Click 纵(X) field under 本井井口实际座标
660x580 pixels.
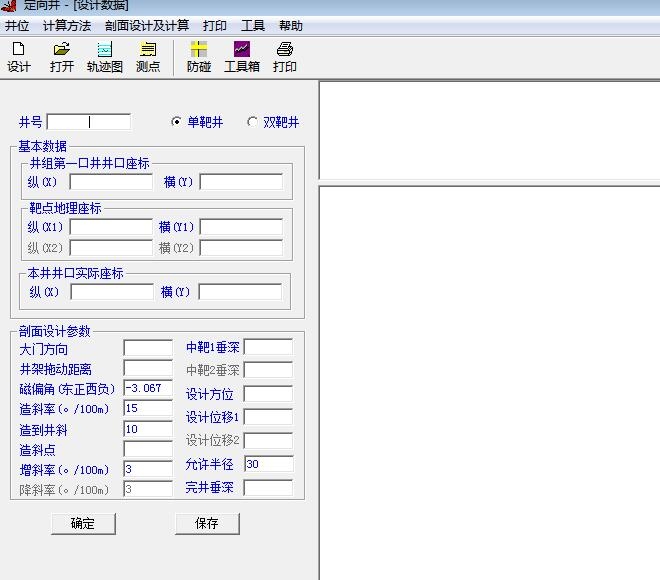pos(112,292)
